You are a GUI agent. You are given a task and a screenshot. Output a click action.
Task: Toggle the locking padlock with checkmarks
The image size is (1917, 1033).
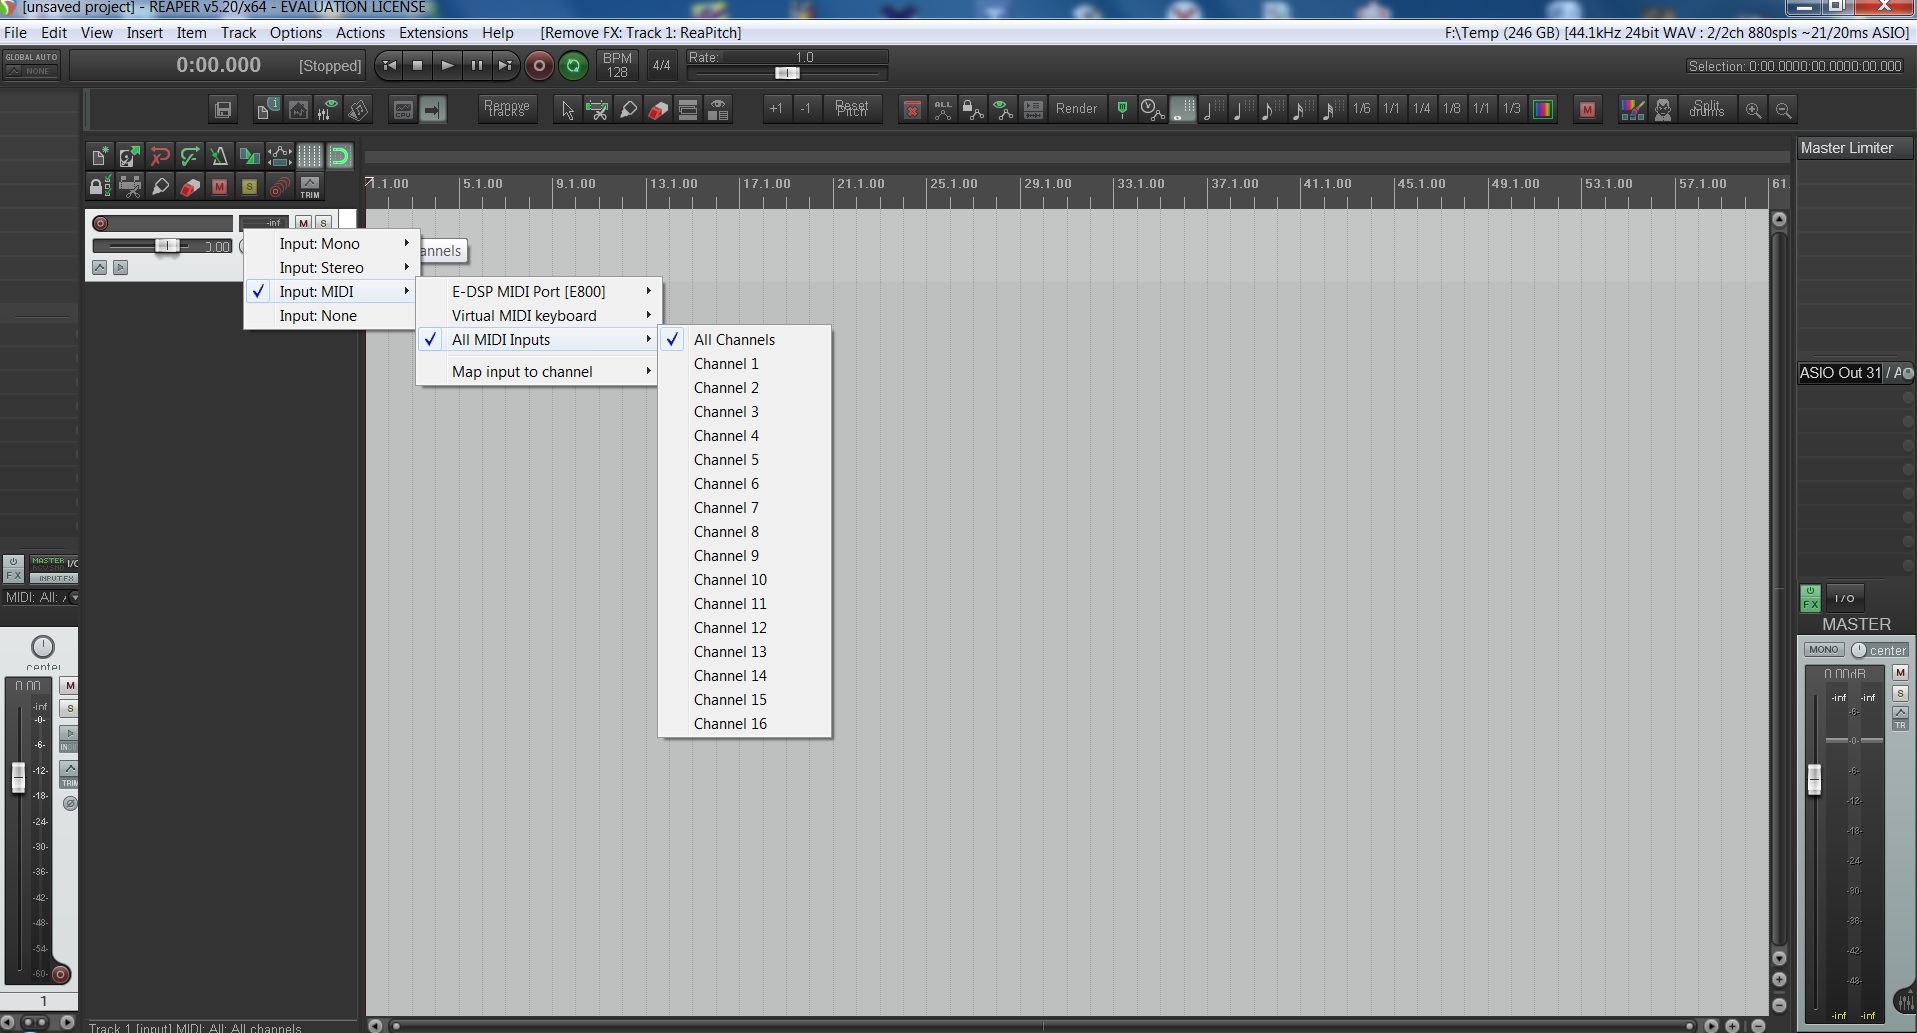[x=100, y=186]
